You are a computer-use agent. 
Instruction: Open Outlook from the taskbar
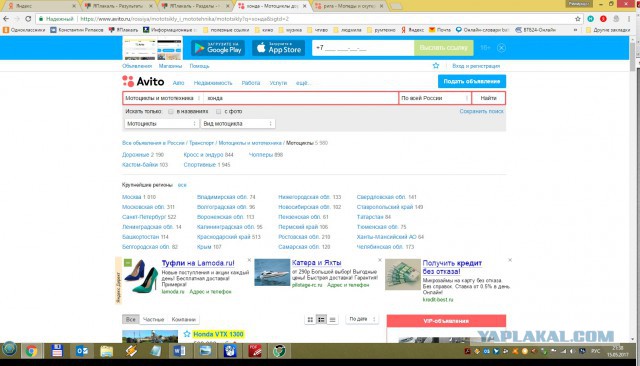click(82, 350)
